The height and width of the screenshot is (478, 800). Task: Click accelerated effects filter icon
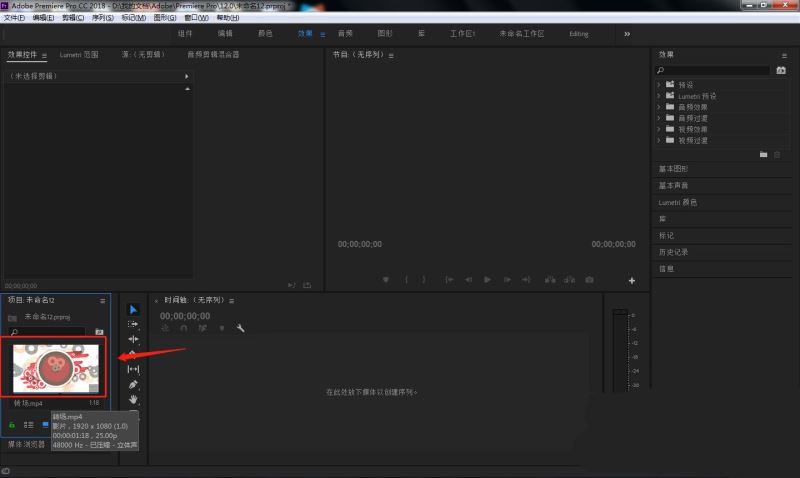point(781,70)
